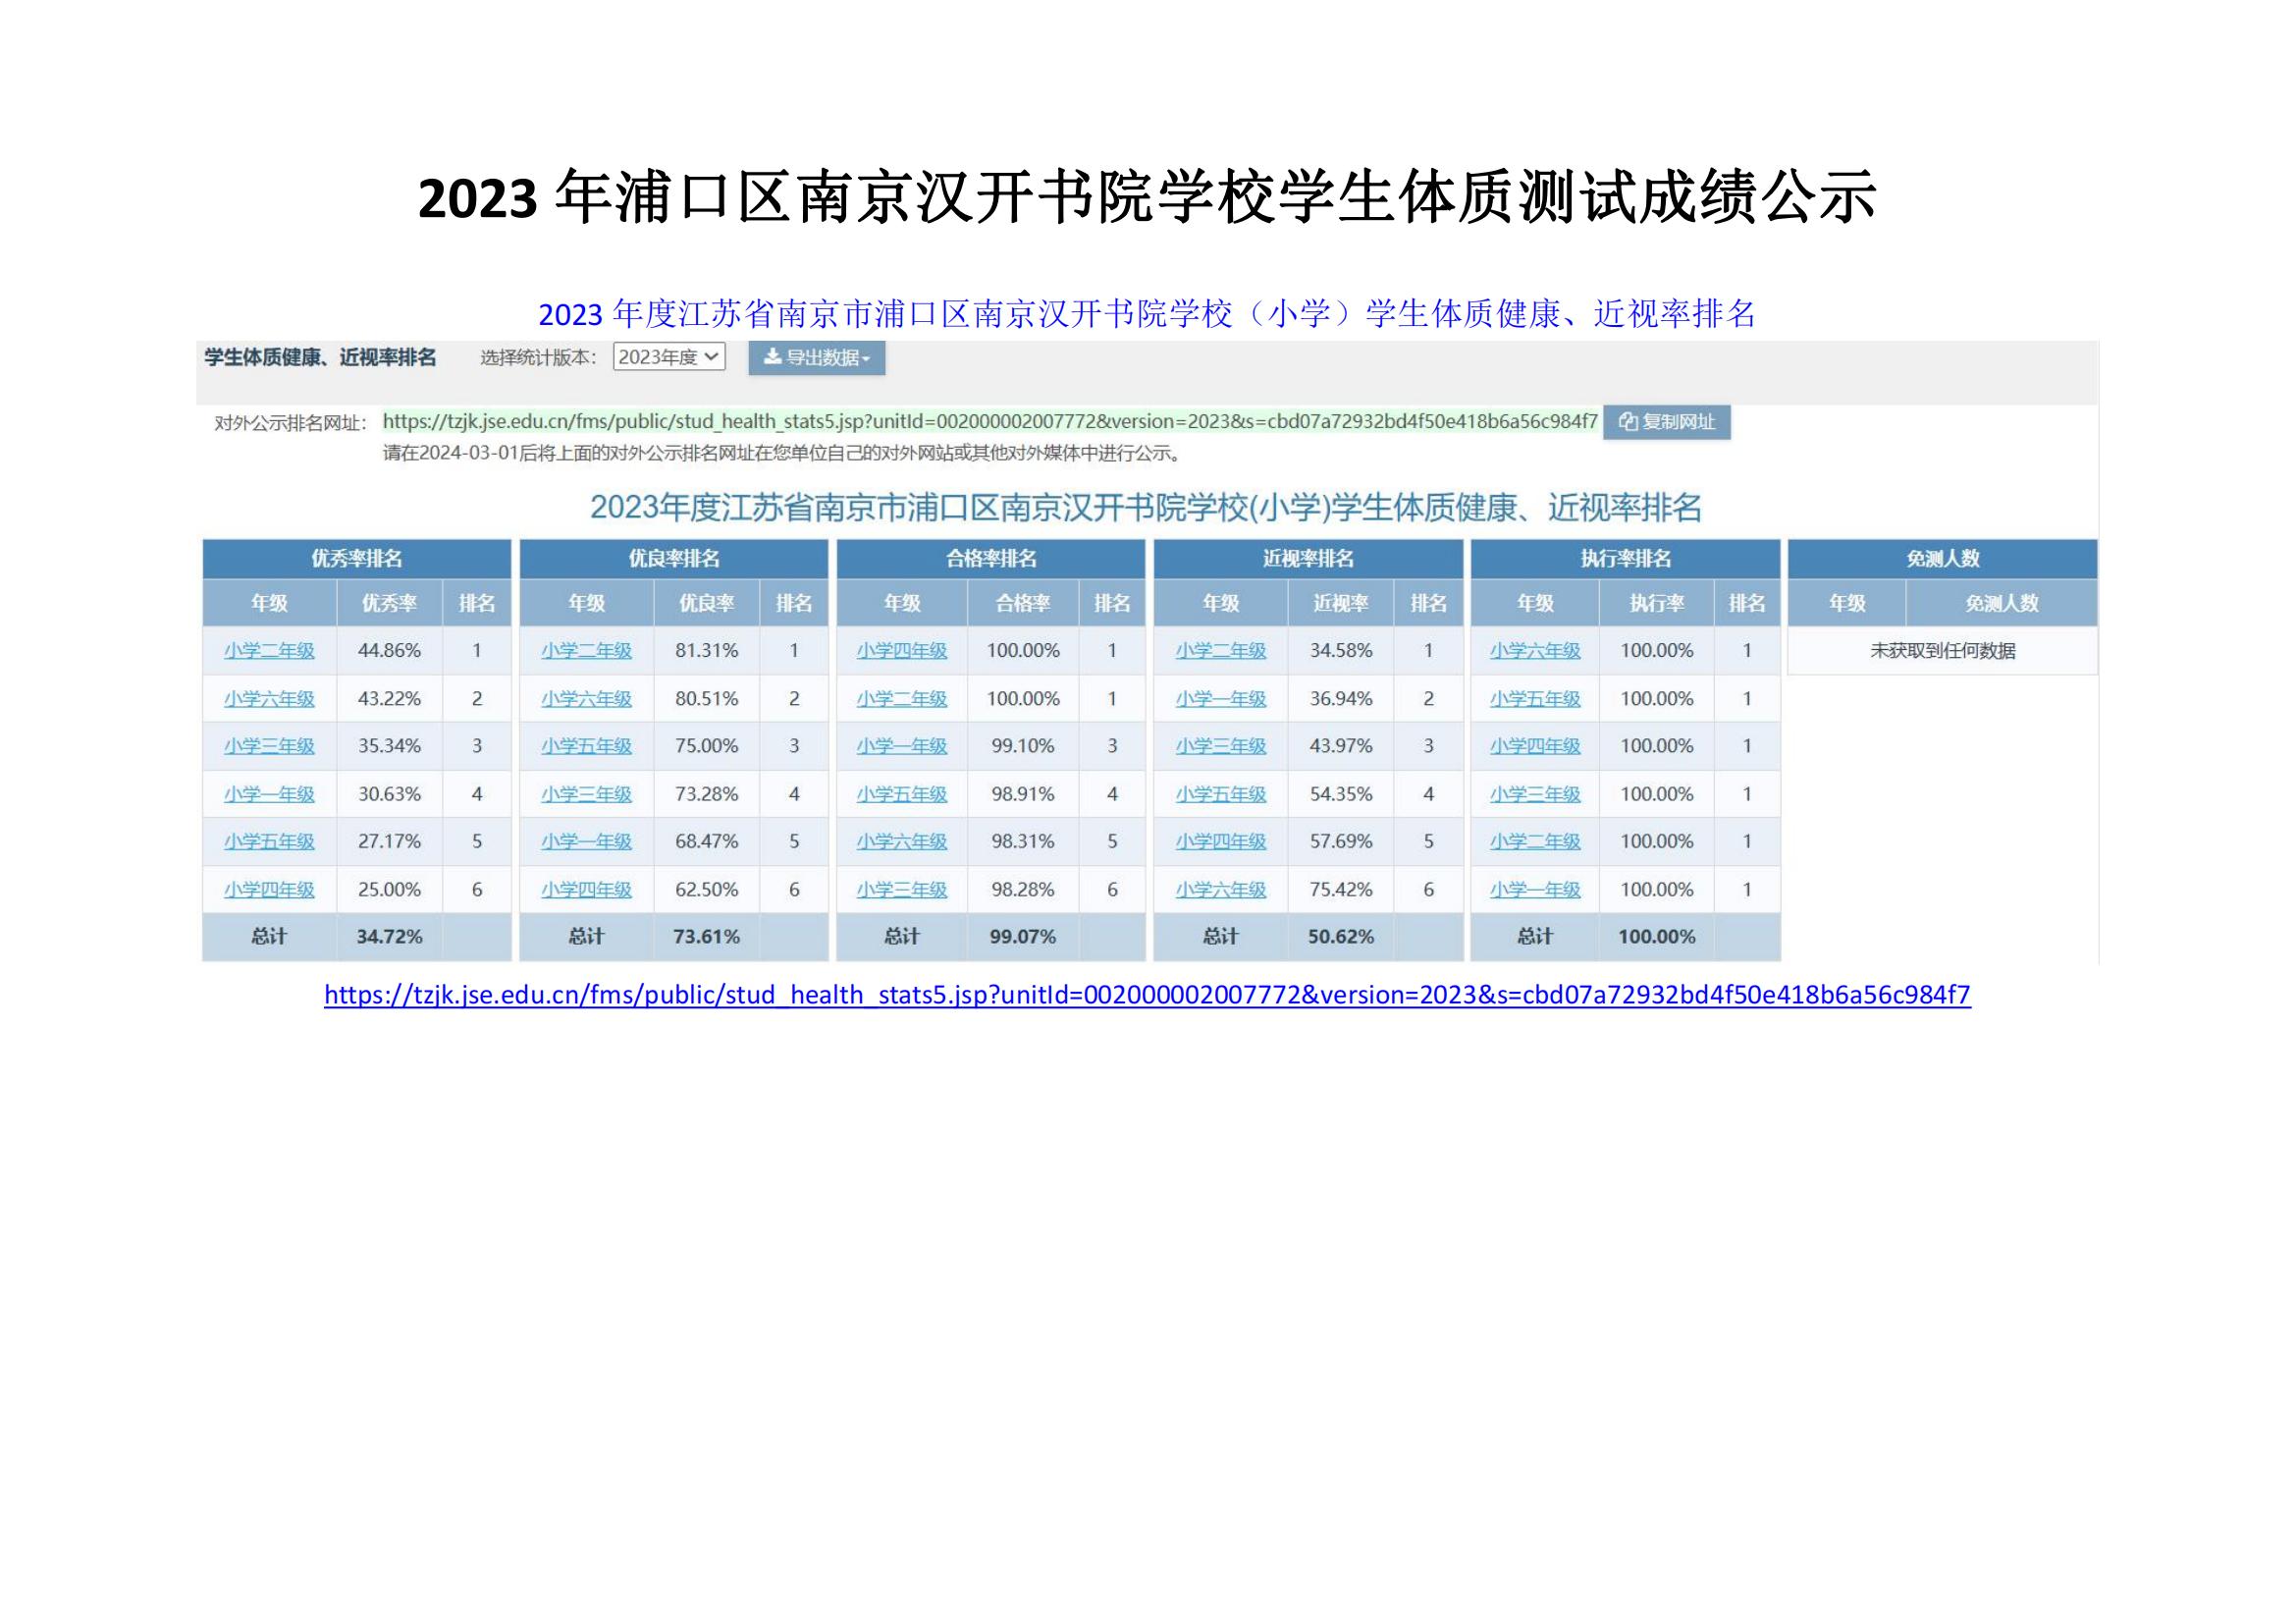Select the 44.86% excellent rate cell
This screenshot has width=2296, height=1624.
tap(389, 651)
